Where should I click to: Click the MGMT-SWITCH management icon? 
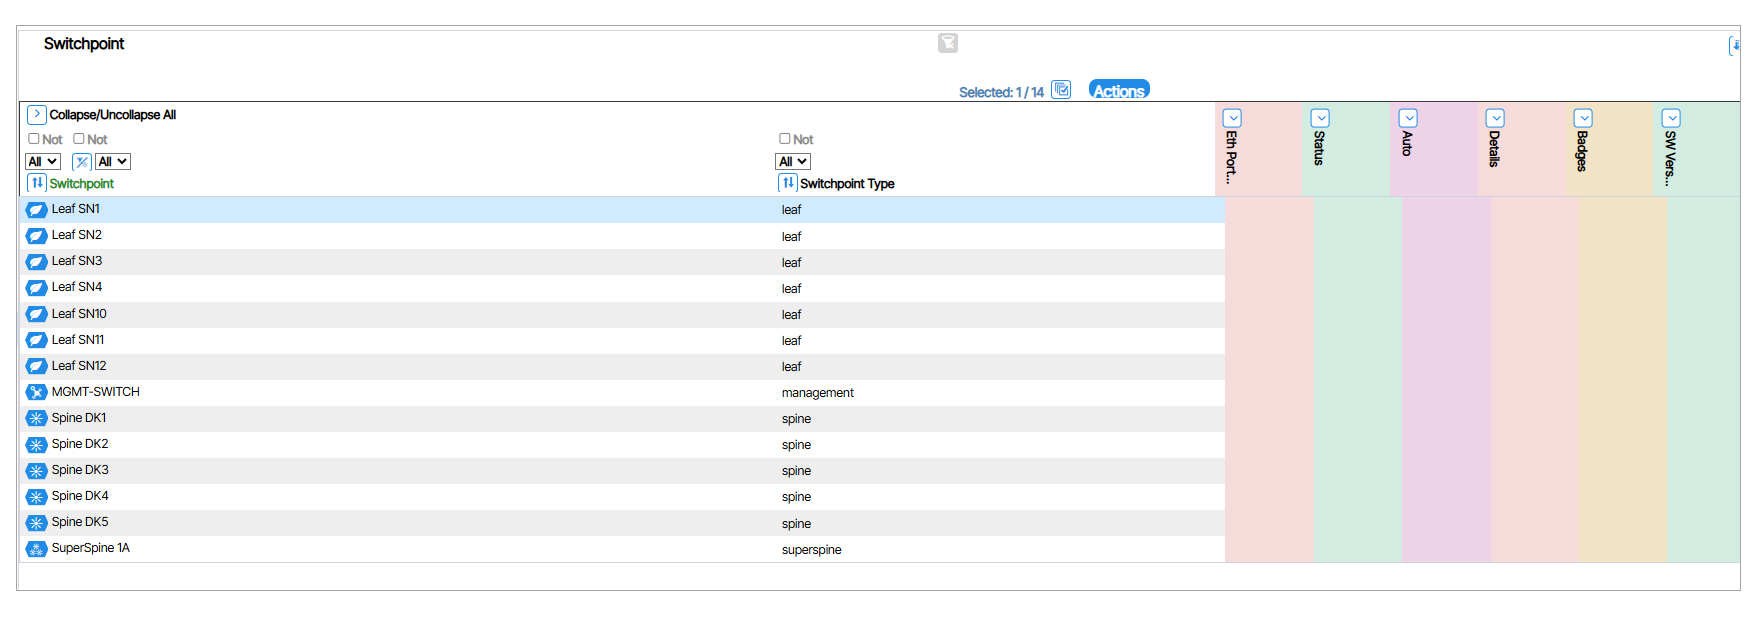(37, 392)
